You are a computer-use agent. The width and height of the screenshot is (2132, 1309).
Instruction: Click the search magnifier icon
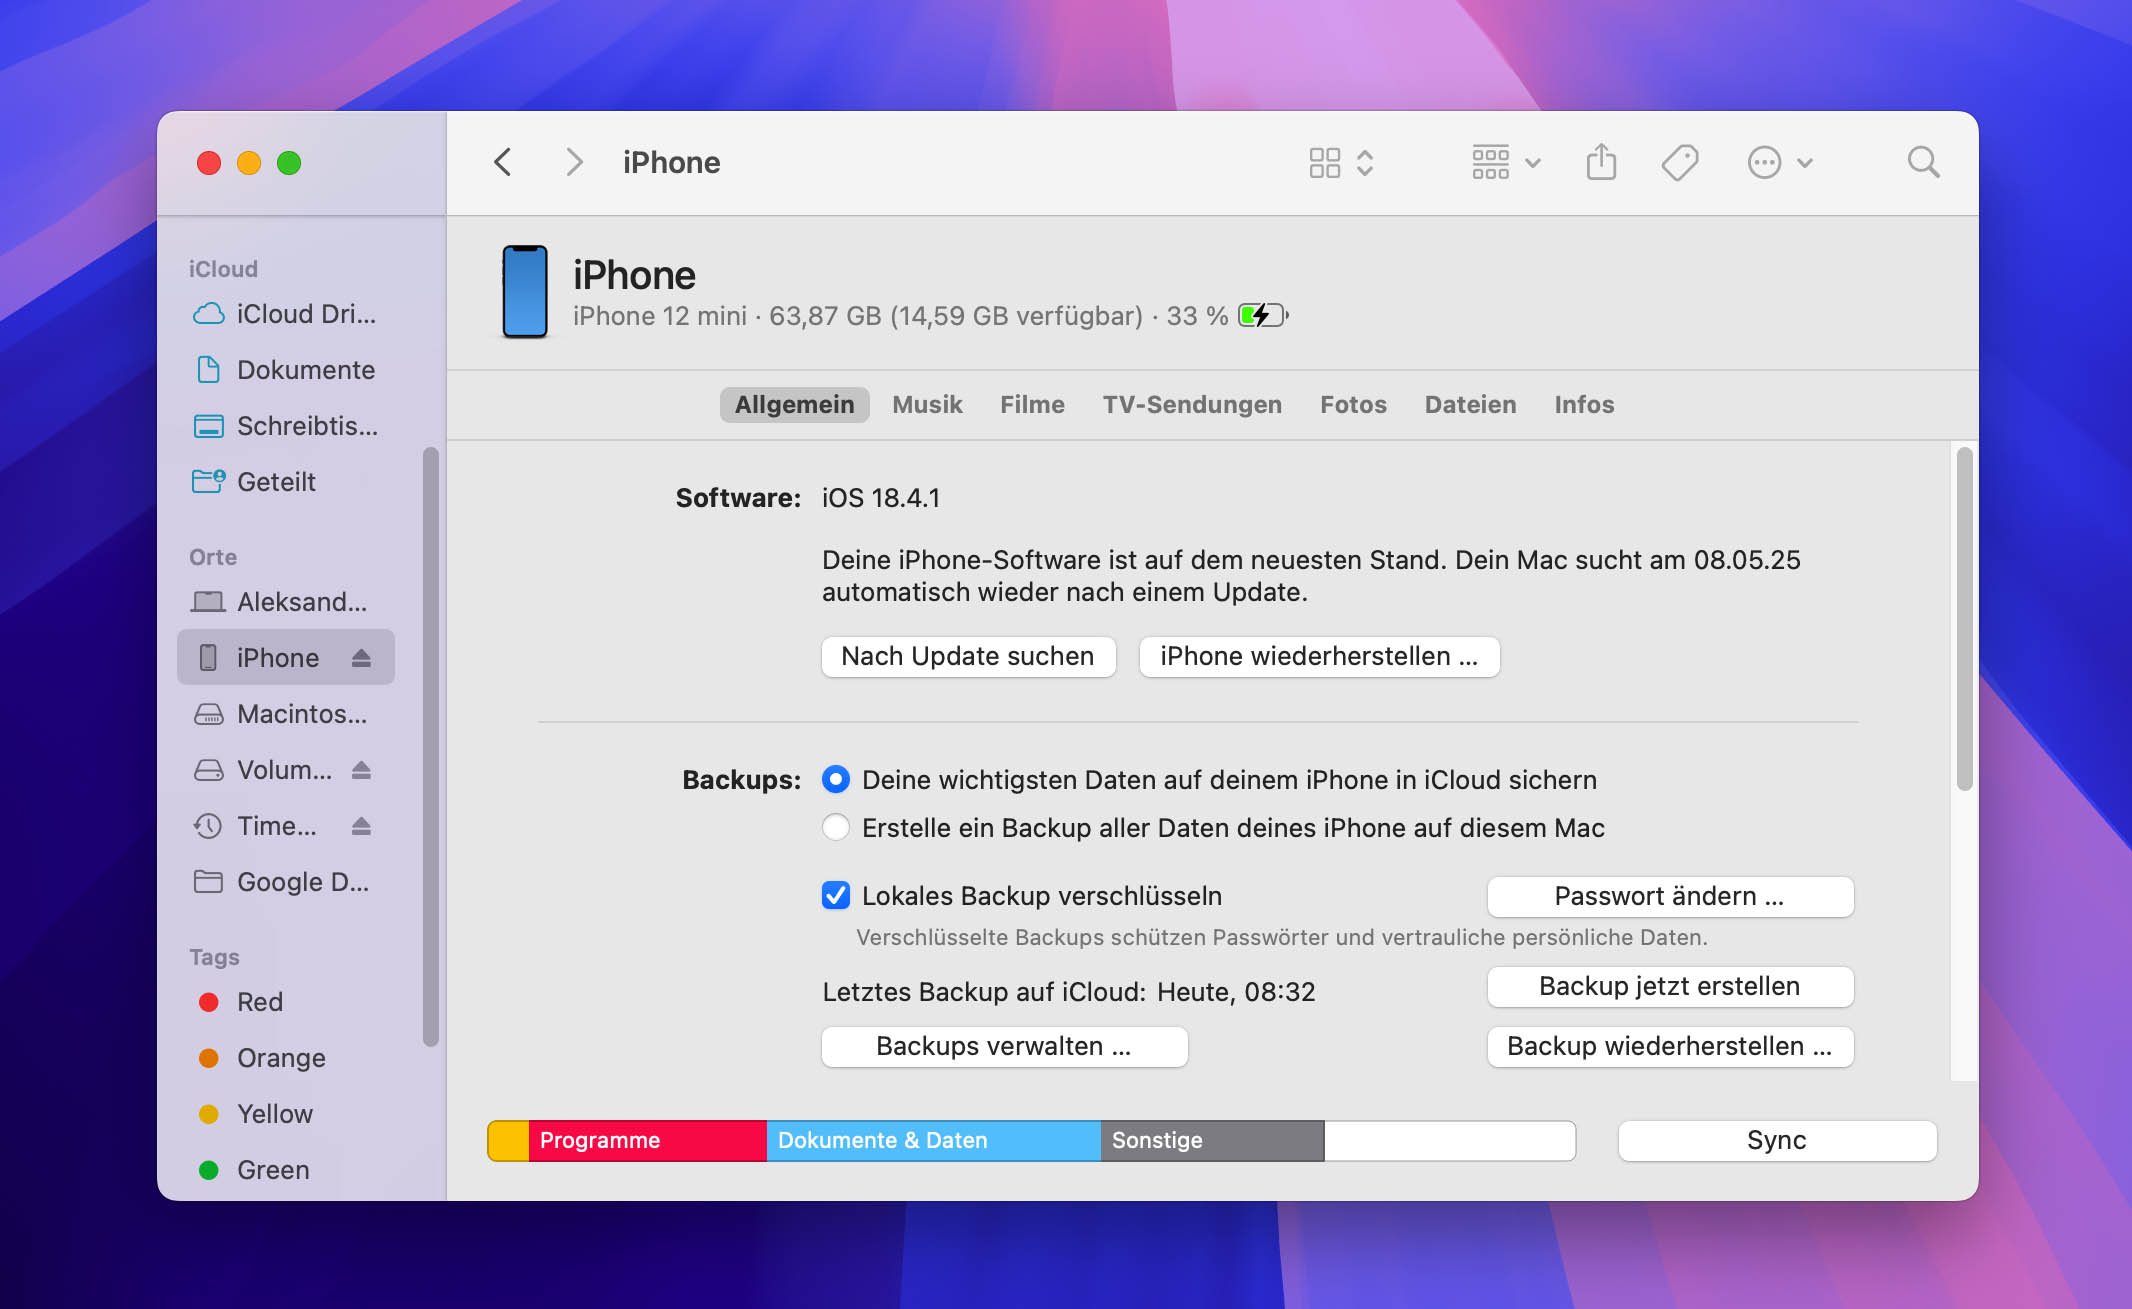point(1923,162)
